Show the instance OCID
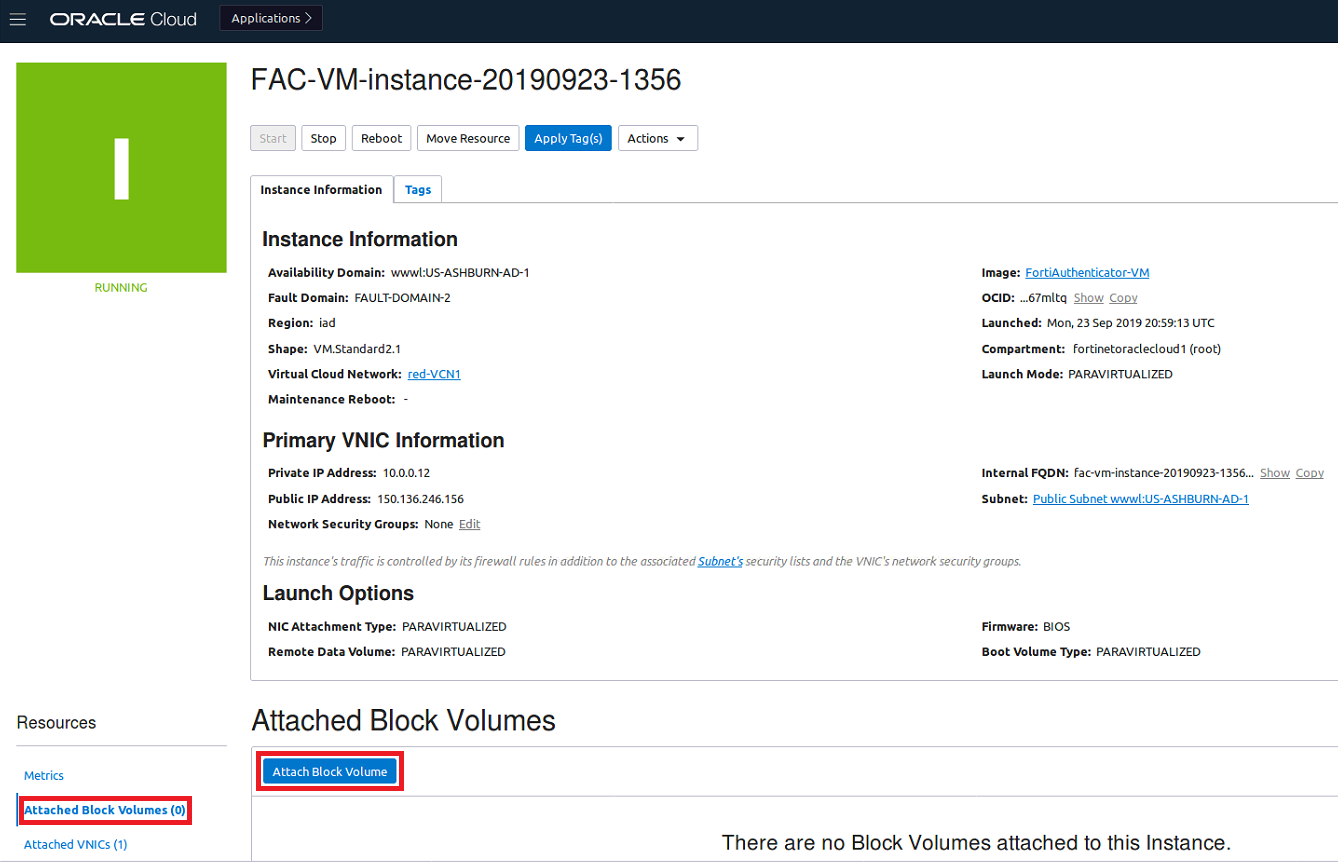 click(1088, 297)
